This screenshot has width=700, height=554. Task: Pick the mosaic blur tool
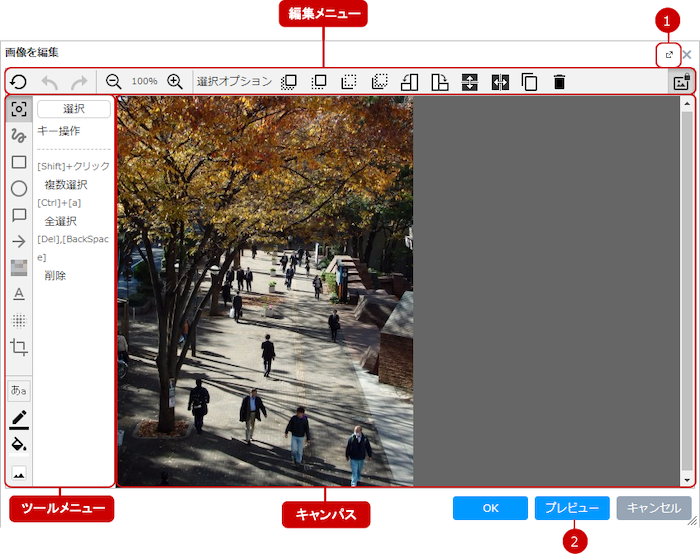tap(19, 320)
